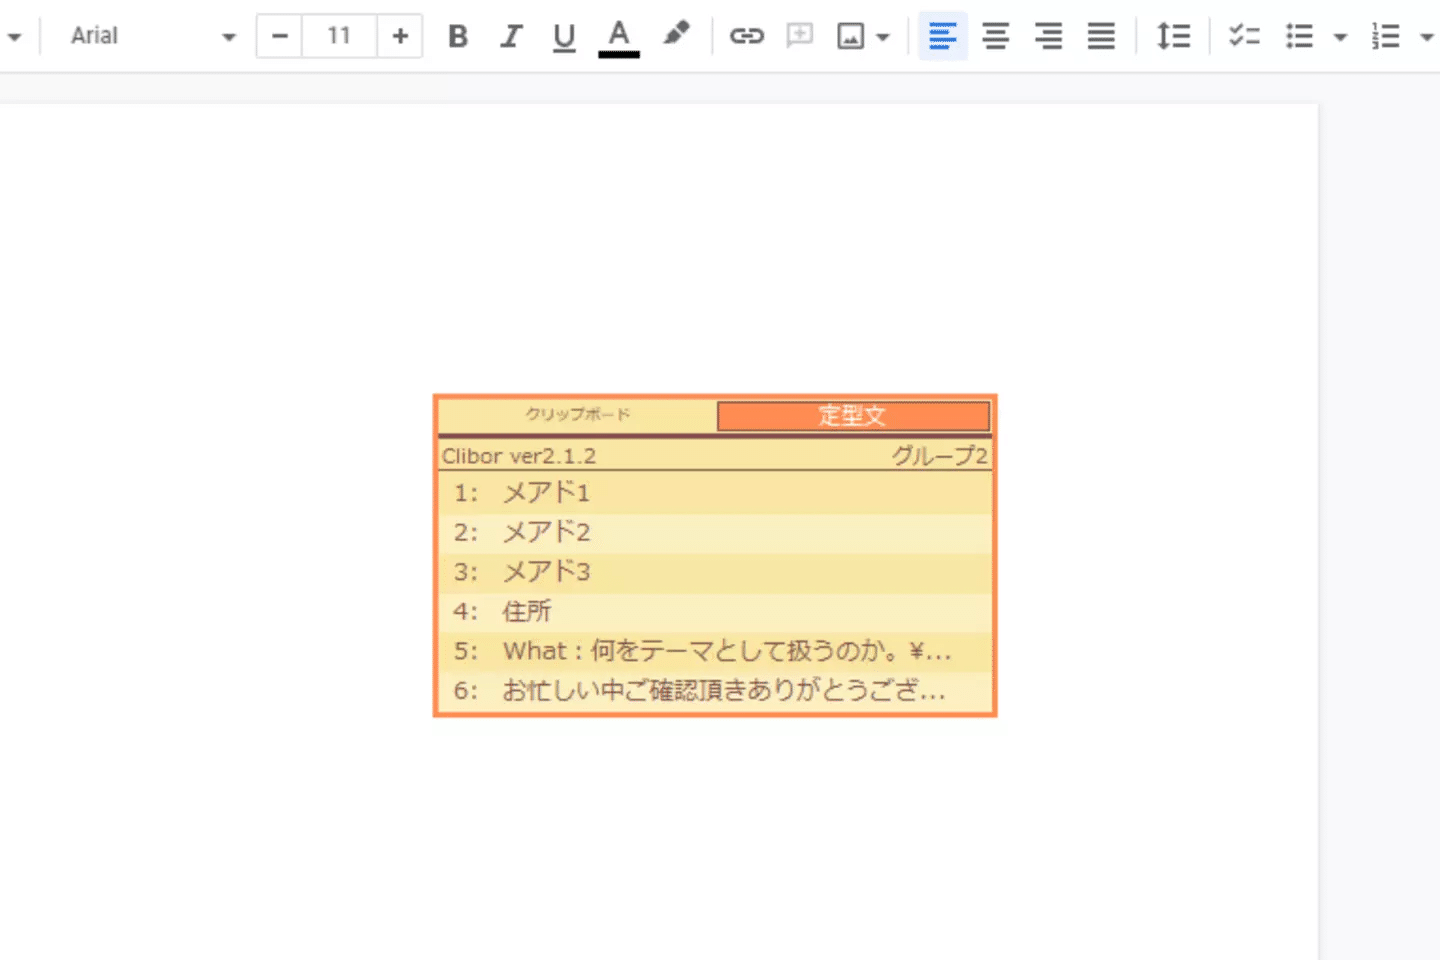Image resolution: width=1440 pixels, height=960 pixels.
Task: Select right text alignment
Action: click(x=1048, y=37)
